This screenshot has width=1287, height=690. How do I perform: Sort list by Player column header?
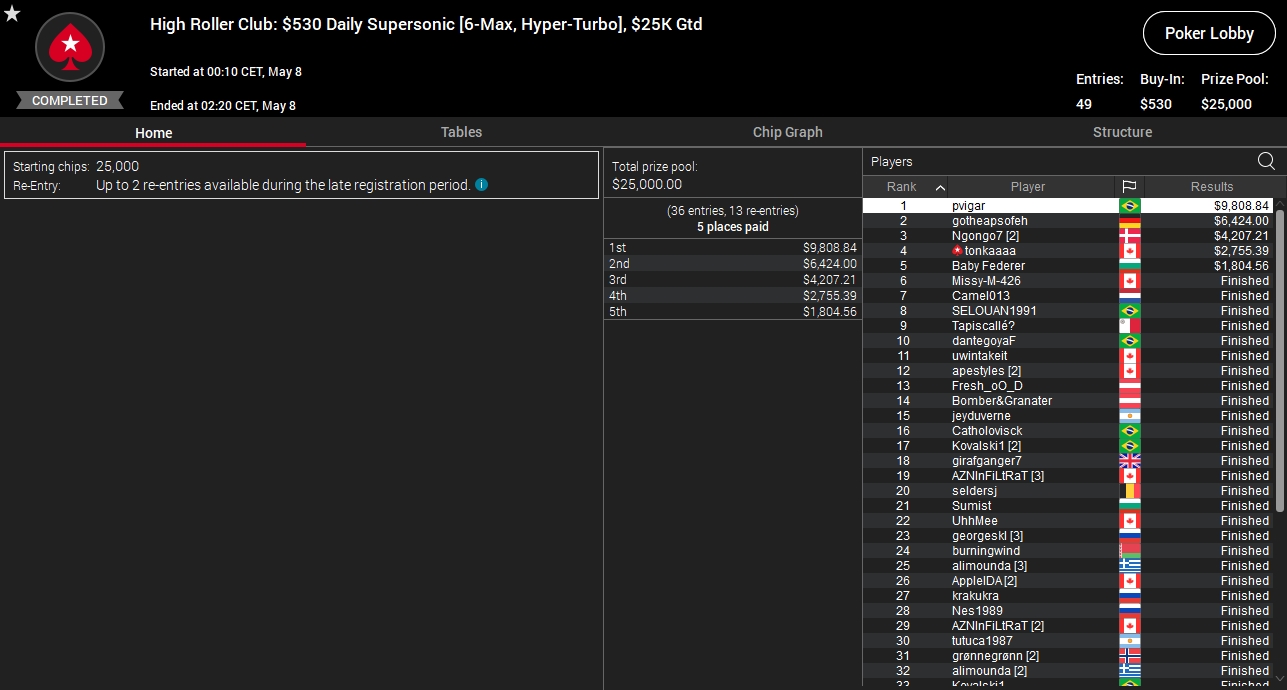1027,187
